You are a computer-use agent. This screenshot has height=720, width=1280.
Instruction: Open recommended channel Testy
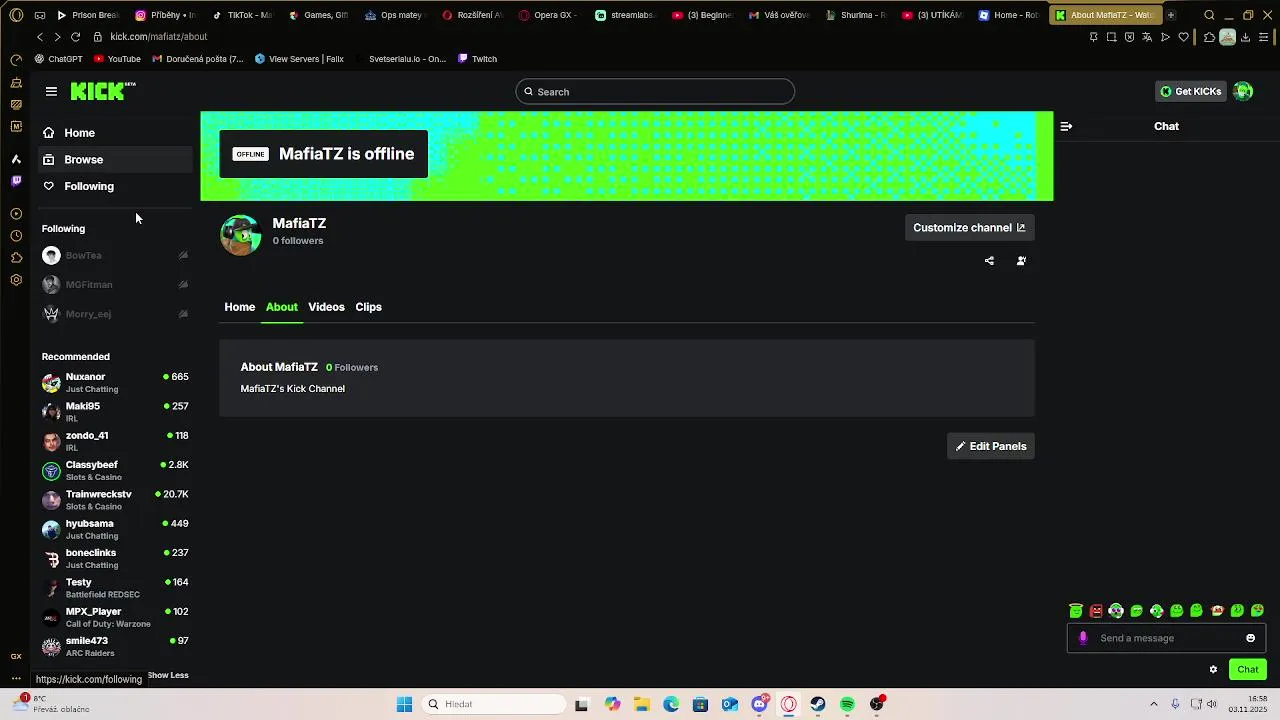pos(115,588)
